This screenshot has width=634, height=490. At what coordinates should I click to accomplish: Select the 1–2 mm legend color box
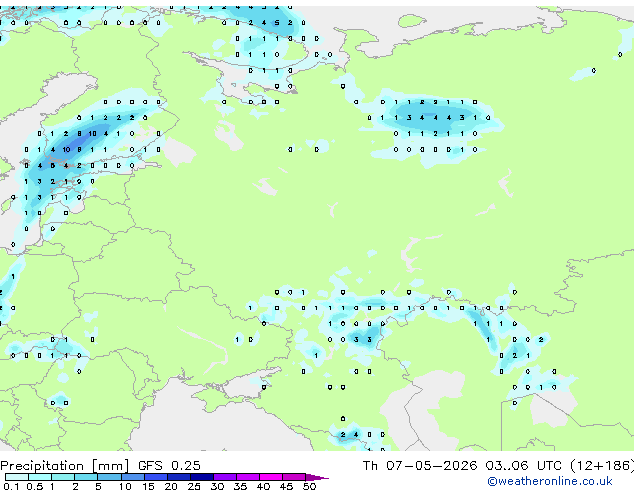point(63,477)
